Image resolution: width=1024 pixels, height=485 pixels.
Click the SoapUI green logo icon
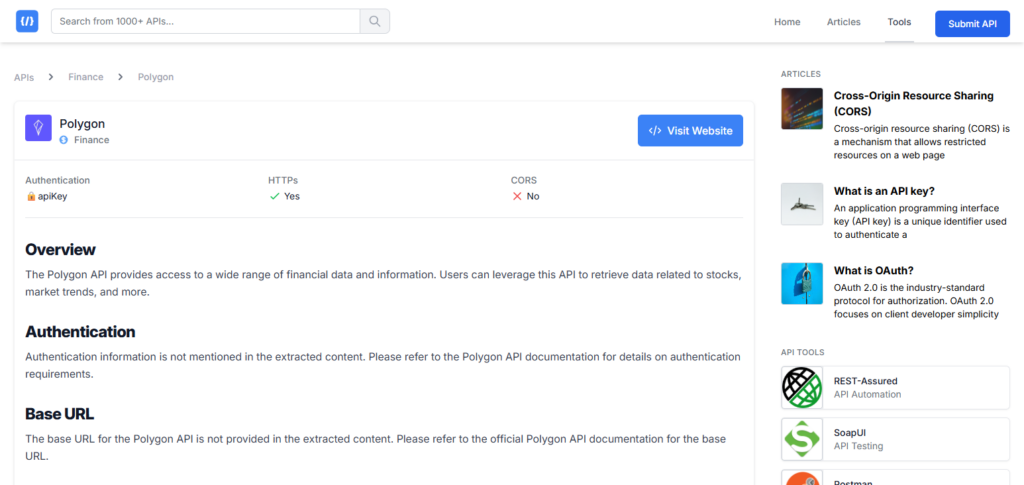pos(802,439)
